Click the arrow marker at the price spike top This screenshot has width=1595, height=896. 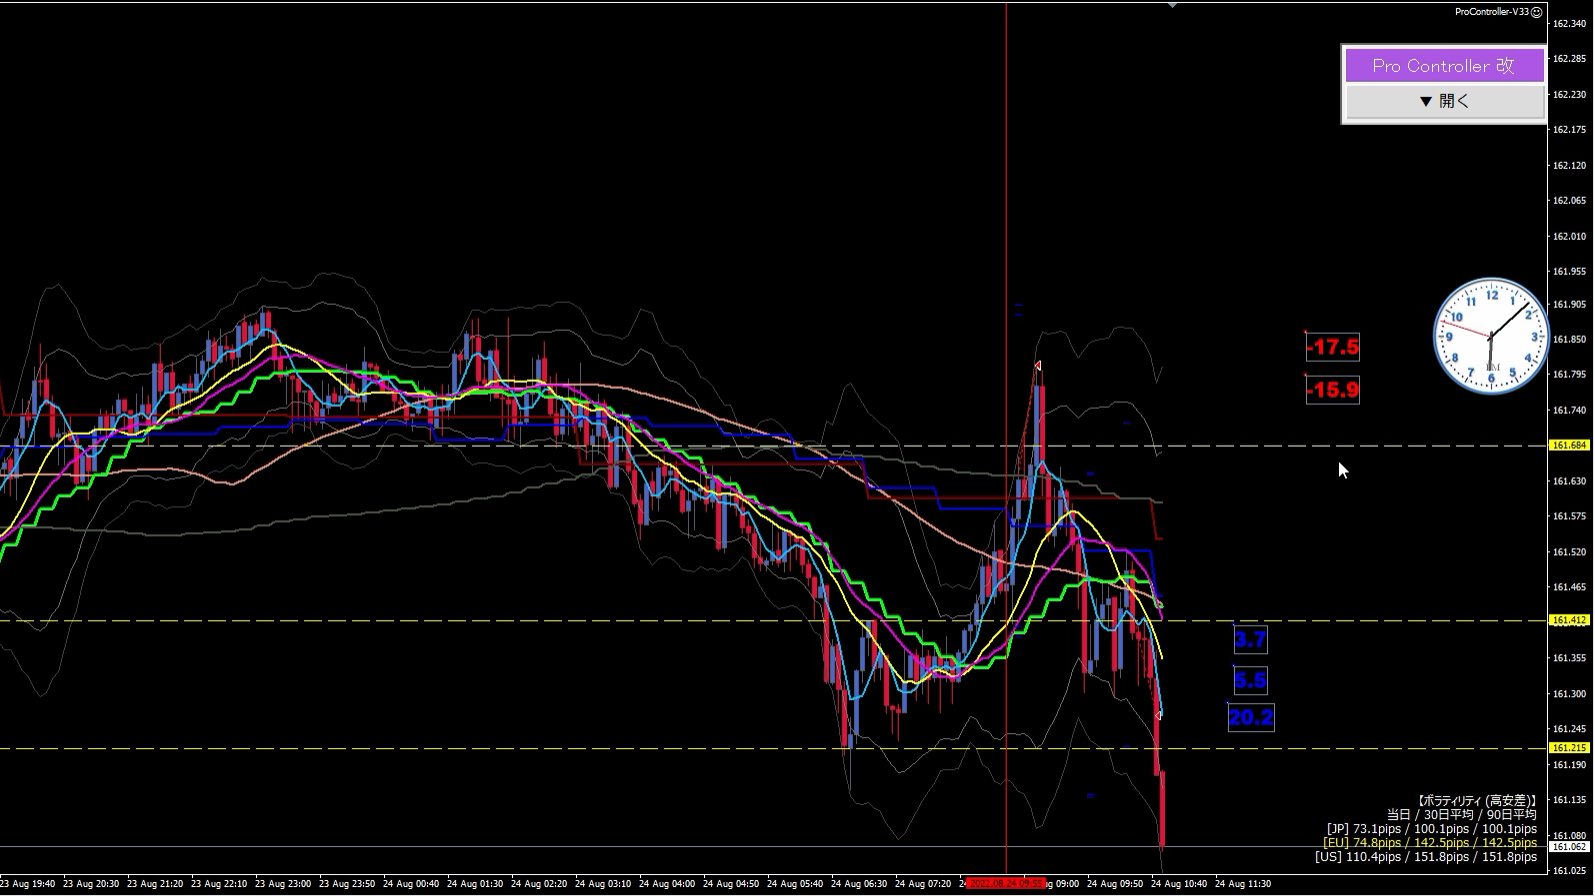(x=1037, y=366)
